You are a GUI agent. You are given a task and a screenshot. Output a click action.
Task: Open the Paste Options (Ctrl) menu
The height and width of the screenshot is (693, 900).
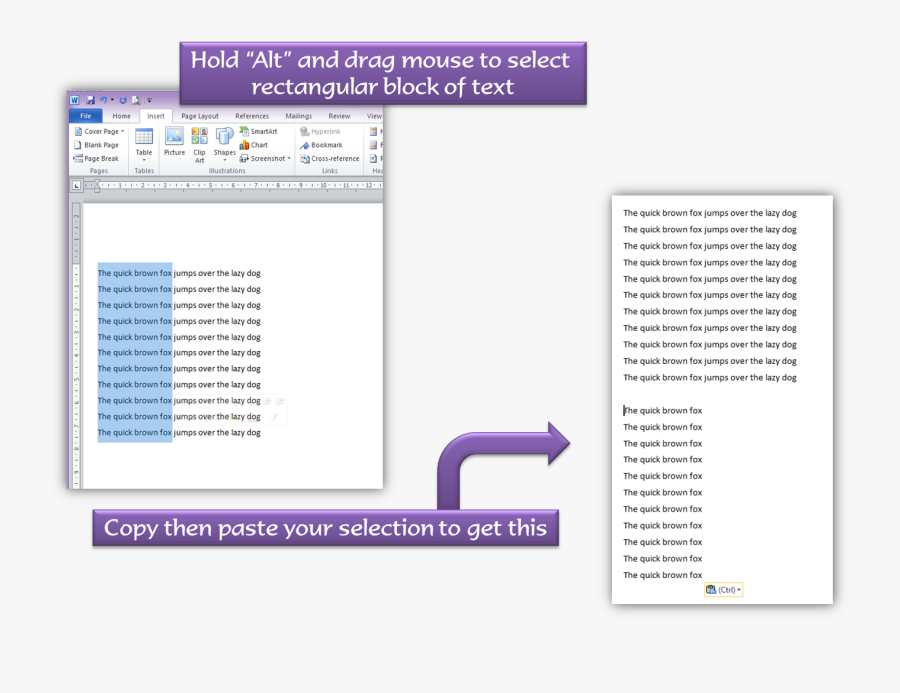click(x=723, y=589)
